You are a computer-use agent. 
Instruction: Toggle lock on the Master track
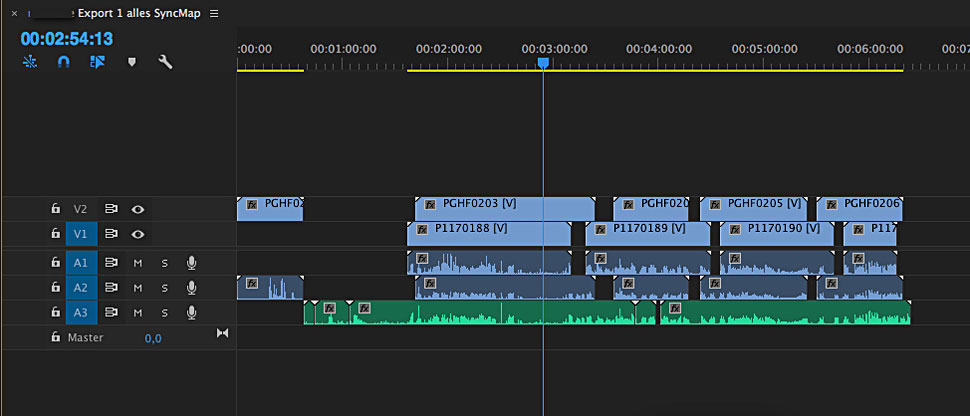click(56, 337)
